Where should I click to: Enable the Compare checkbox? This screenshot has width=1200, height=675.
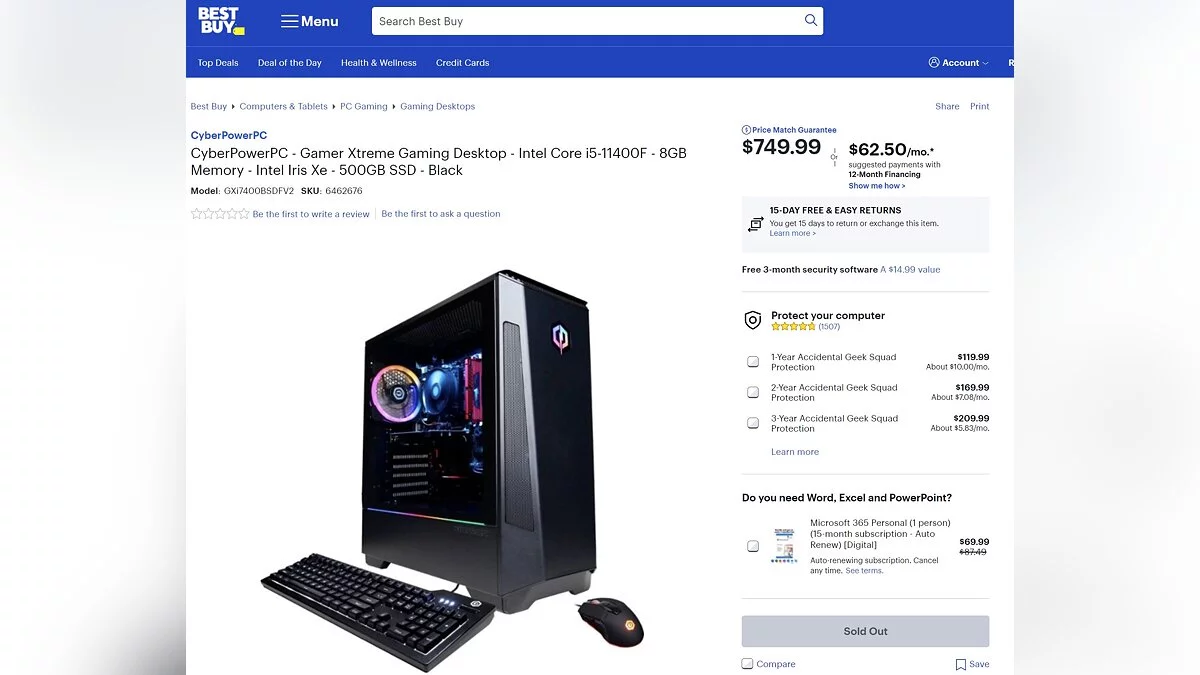click(747, 664)
